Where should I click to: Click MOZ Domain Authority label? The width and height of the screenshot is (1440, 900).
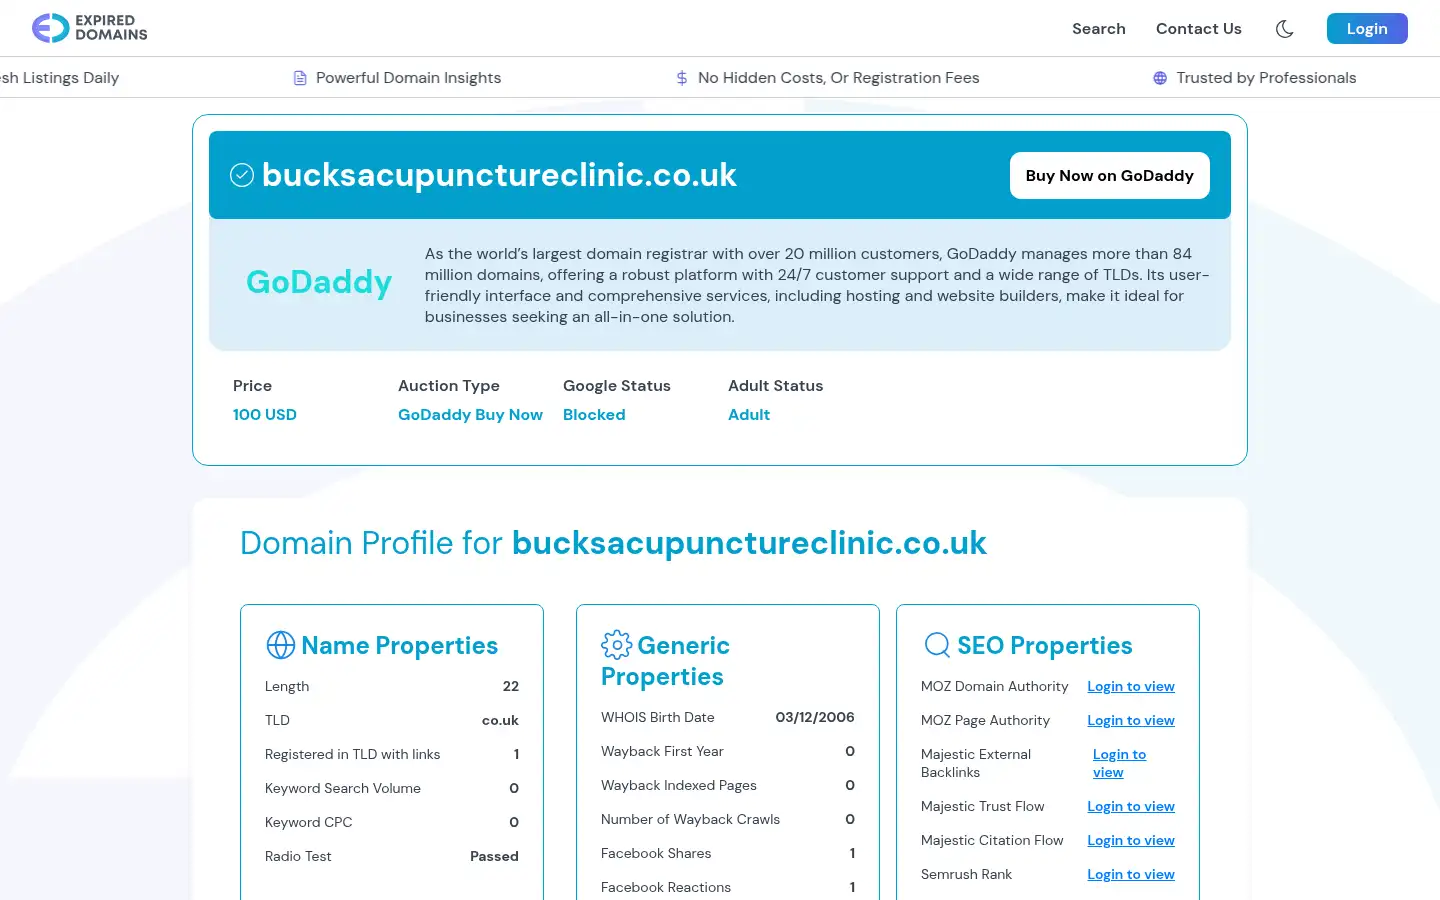(994, 686)
